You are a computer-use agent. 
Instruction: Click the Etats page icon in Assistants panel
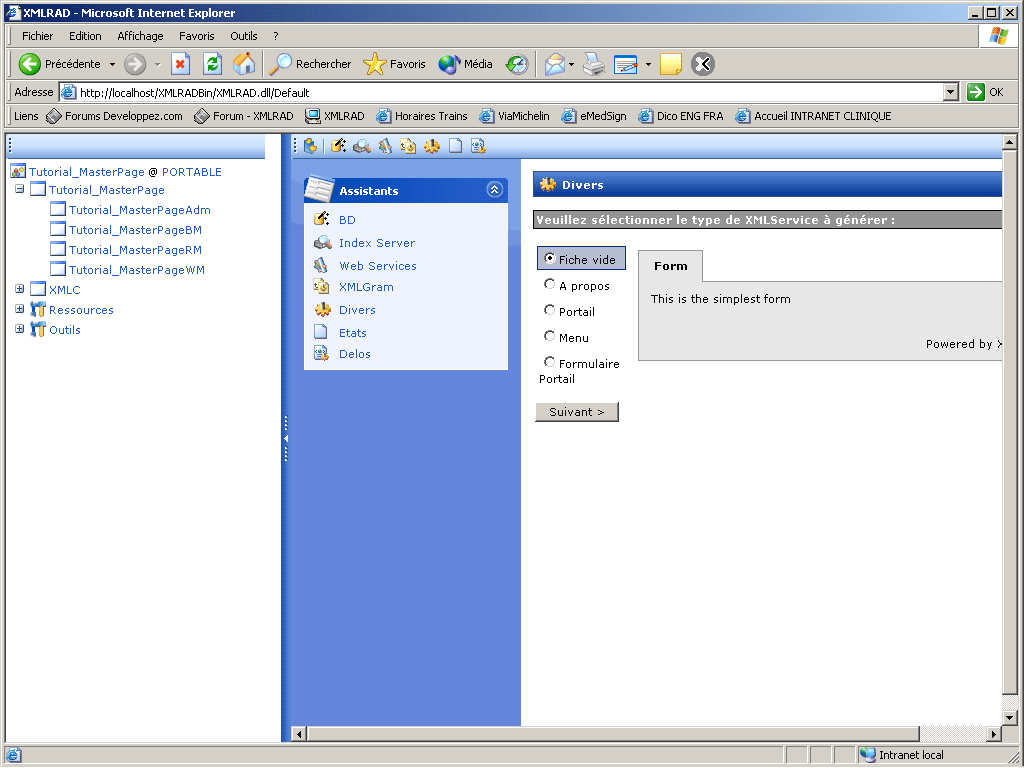click(x=321, y=333)
